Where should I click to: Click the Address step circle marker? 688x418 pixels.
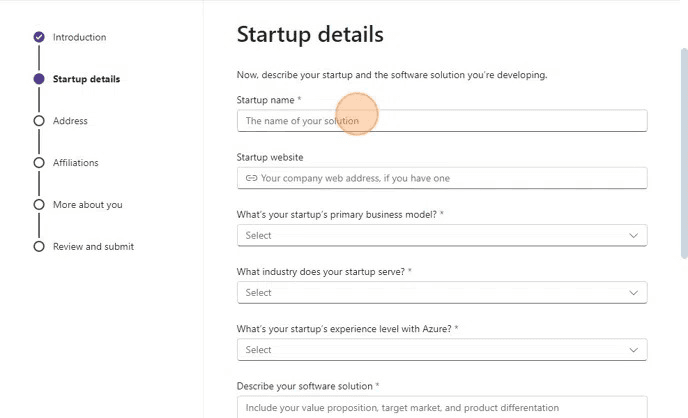(x=39, y=121)
